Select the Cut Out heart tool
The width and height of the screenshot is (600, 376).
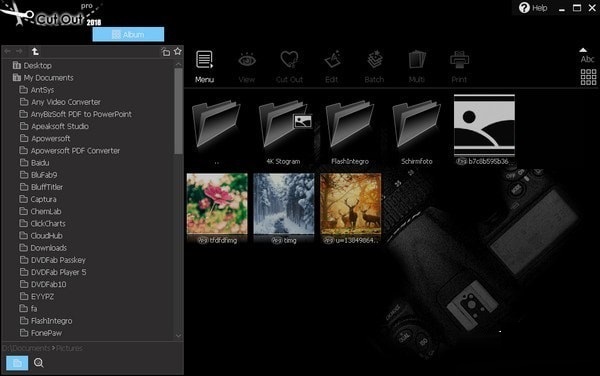289,67
